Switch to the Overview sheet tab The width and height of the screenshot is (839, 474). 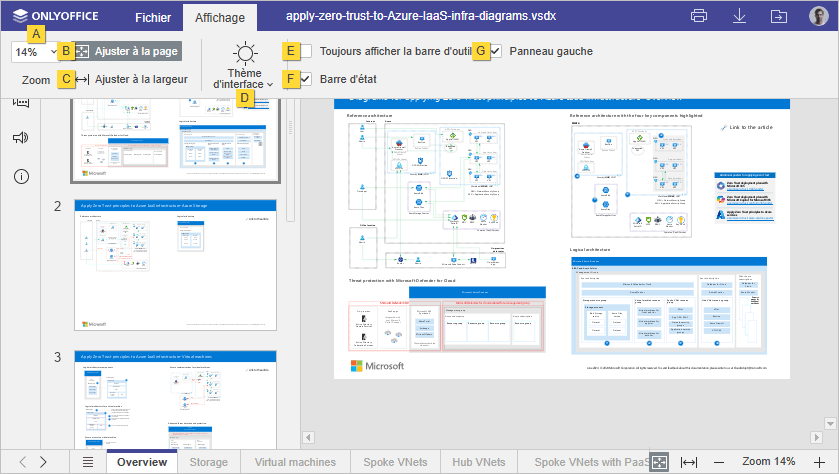(142, 462)
